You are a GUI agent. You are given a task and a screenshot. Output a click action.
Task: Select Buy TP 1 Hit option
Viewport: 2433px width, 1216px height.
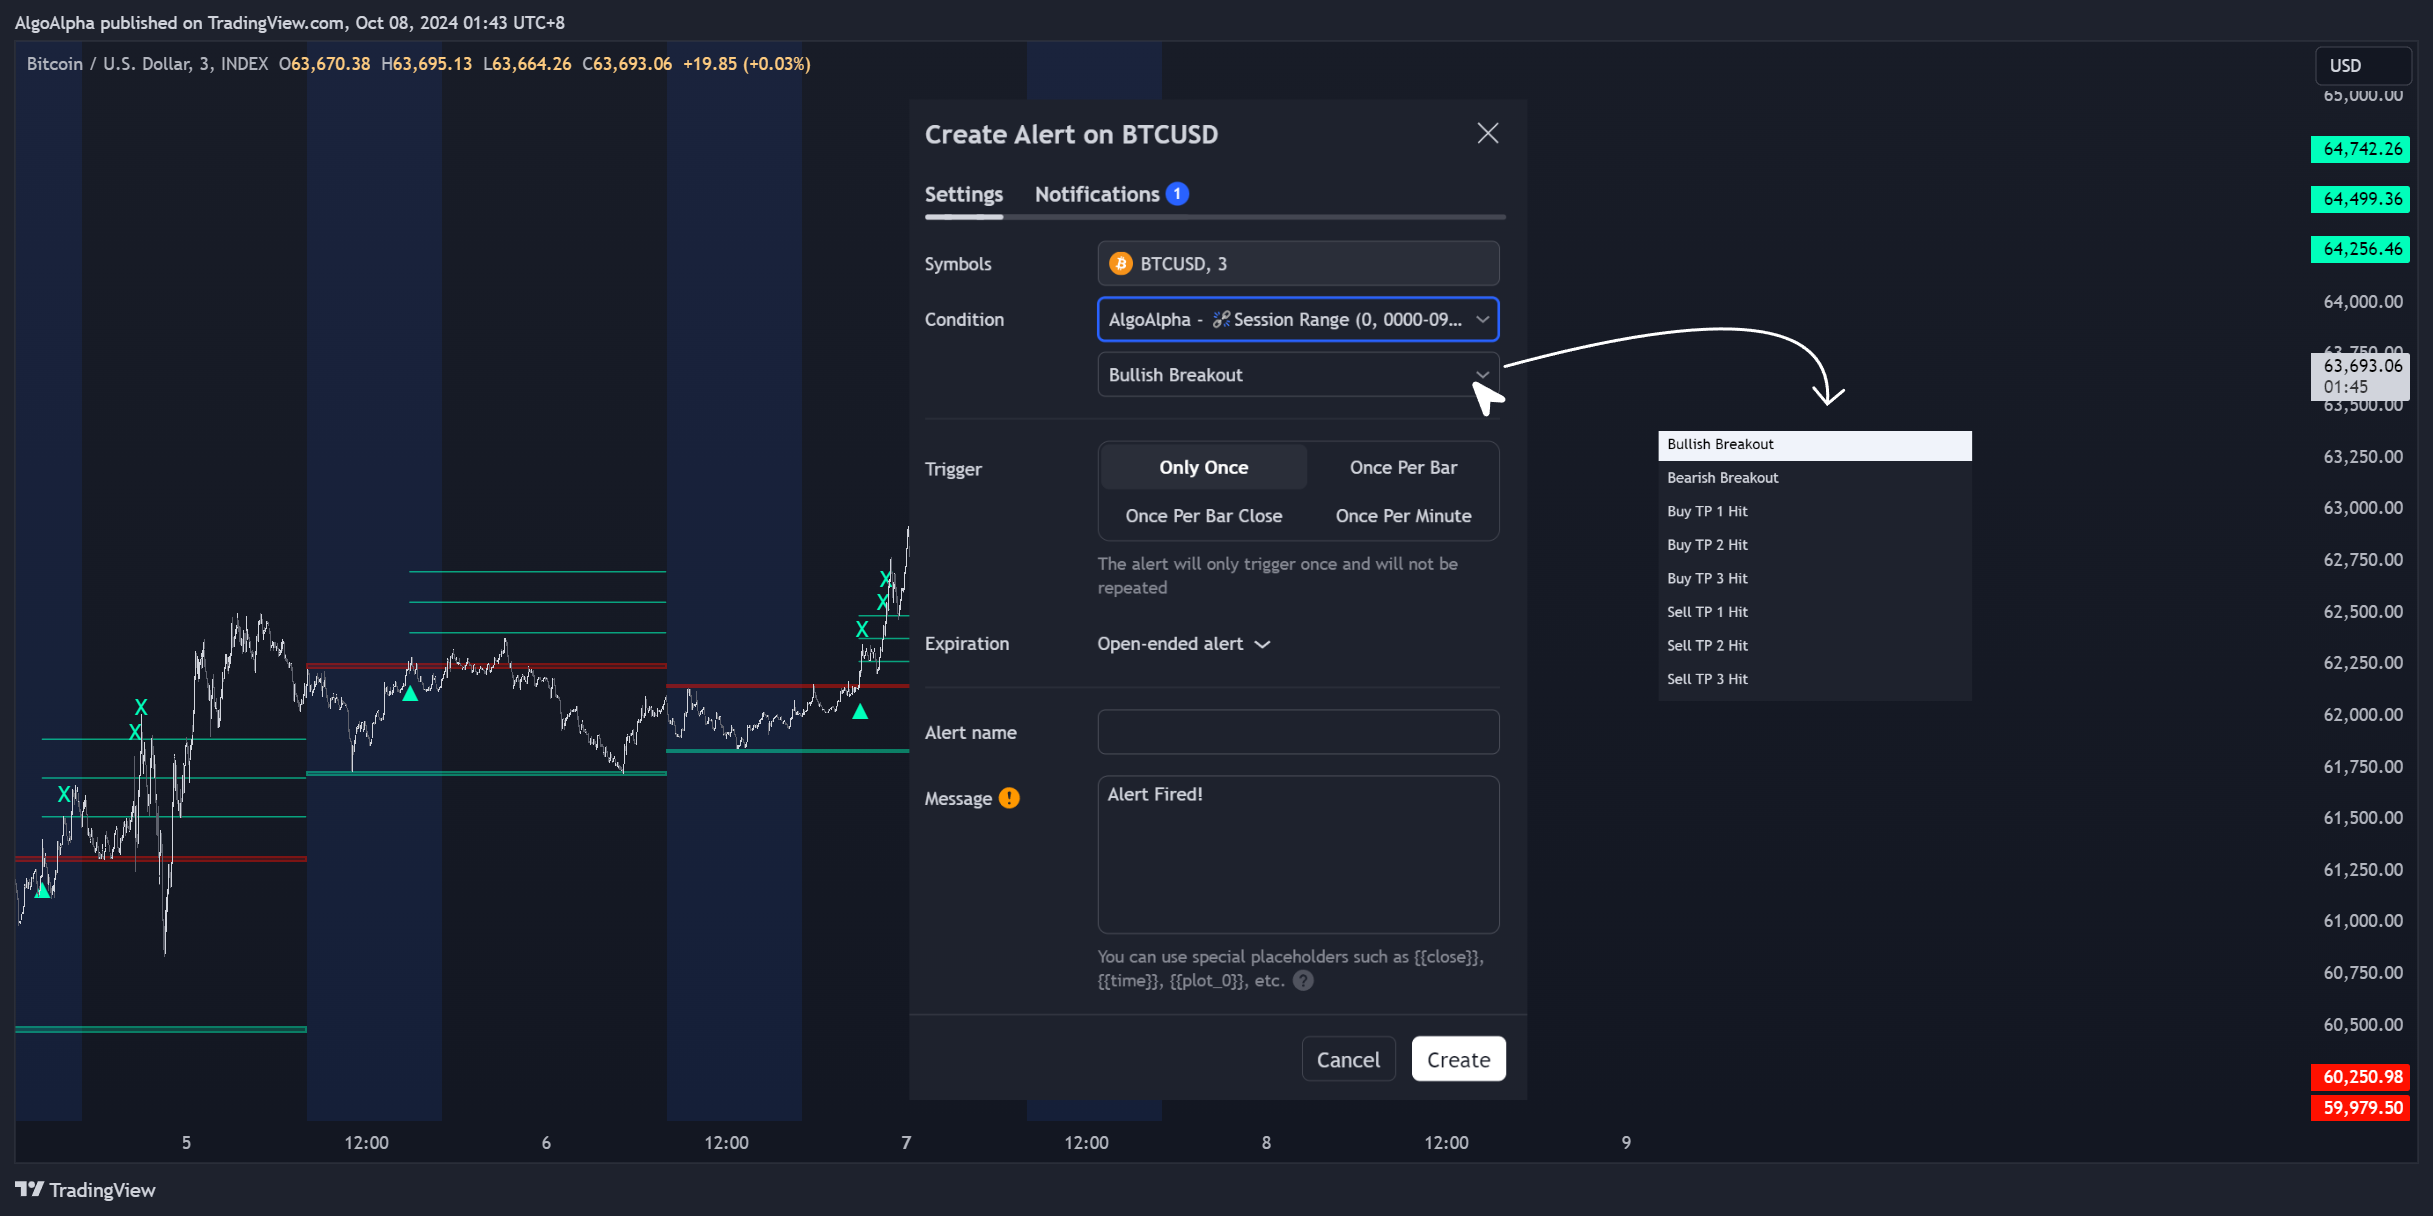coord(1814,512)
